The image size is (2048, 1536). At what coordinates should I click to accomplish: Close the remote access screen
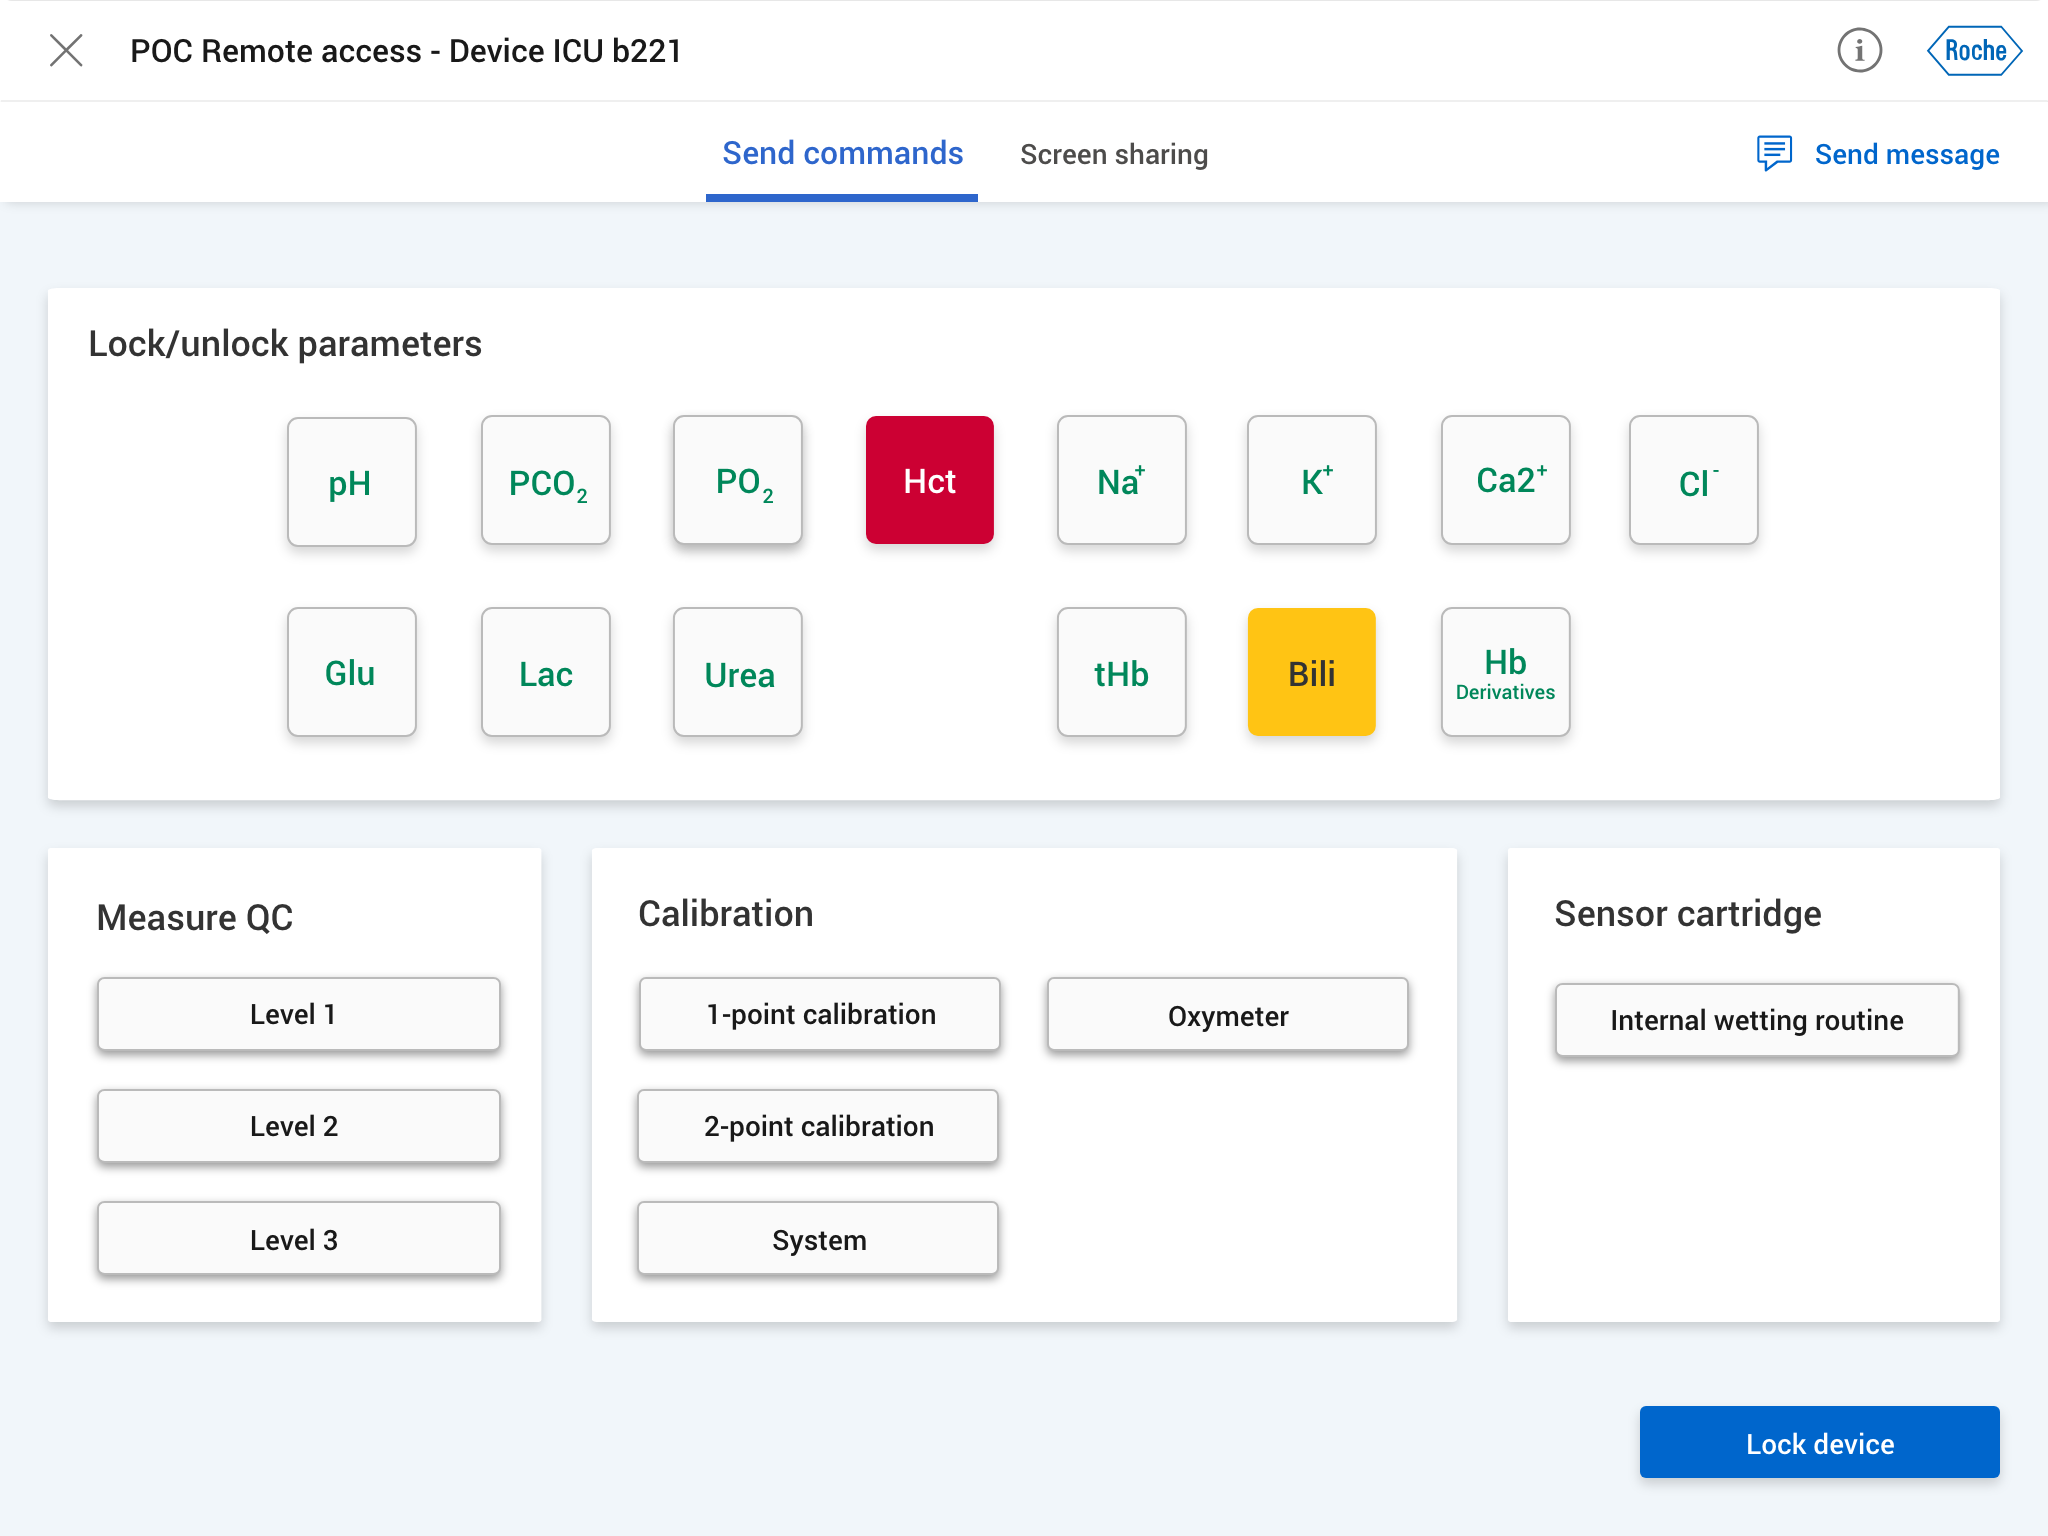point(66,51)
